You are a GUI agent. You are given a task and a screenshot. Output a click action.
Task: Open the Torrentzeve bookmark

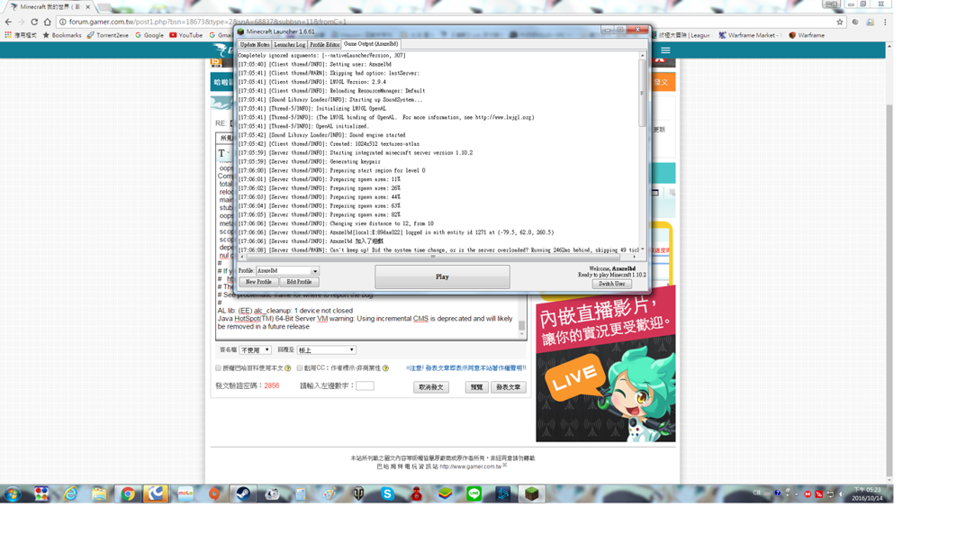(108, 35)
